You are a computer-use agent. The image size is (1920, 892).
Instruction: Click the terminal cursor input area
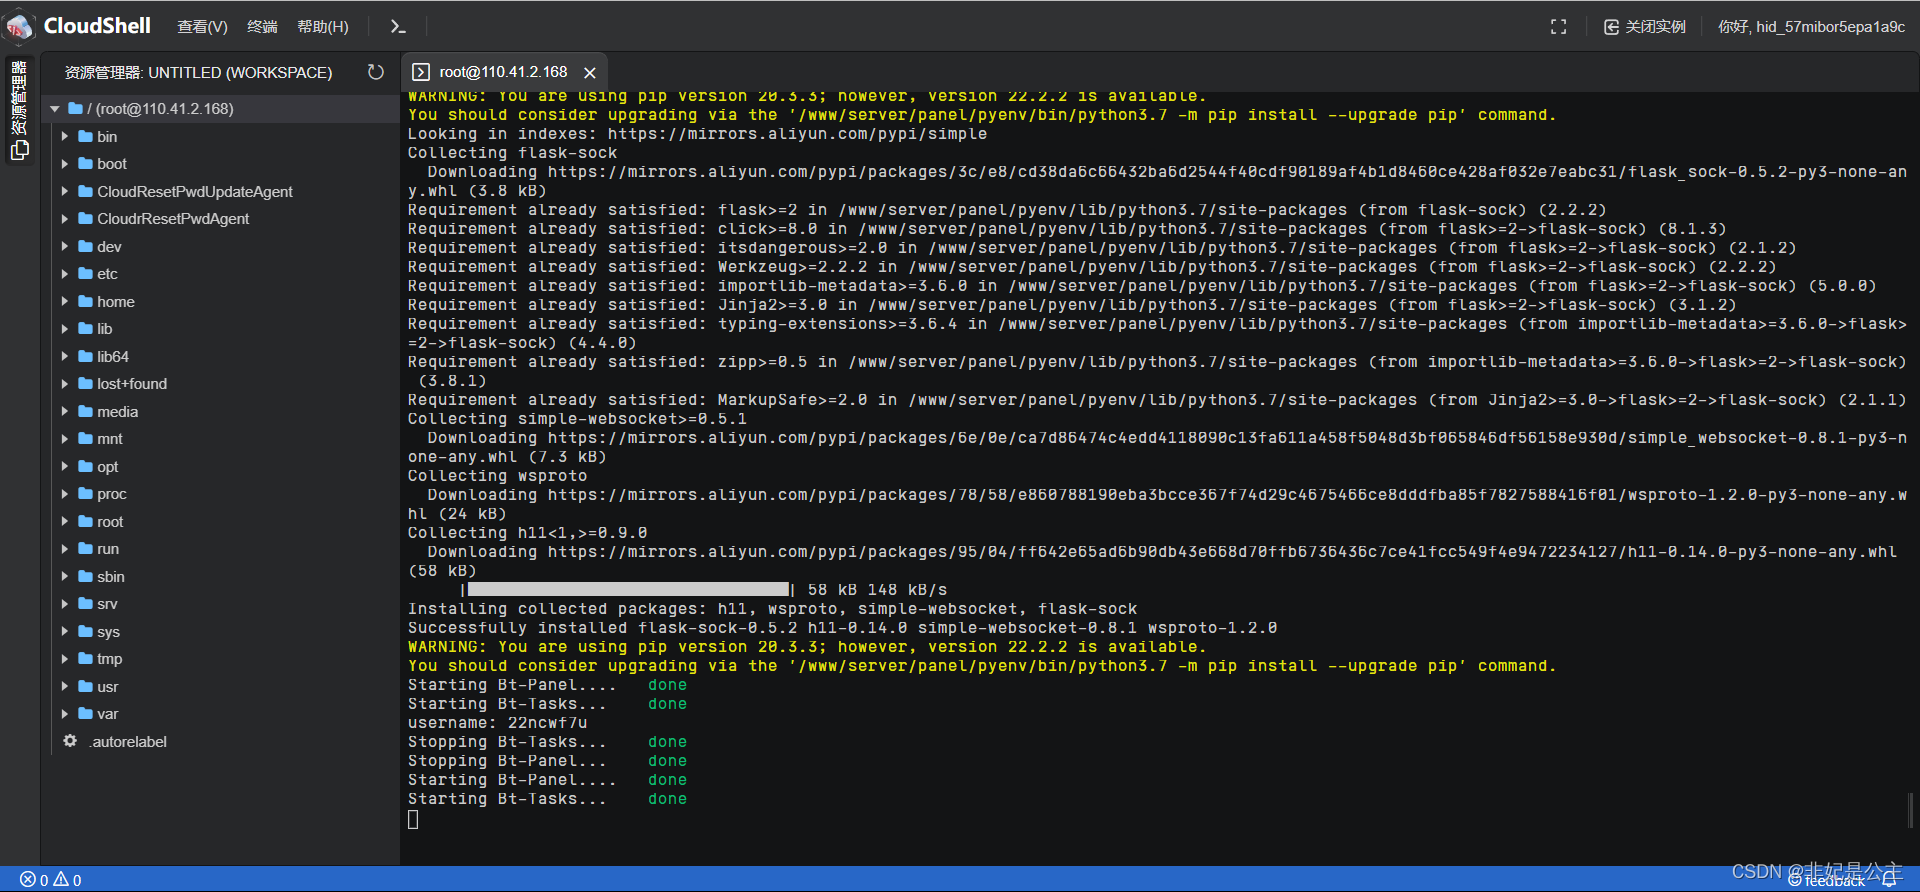click(x=413, y=819)
